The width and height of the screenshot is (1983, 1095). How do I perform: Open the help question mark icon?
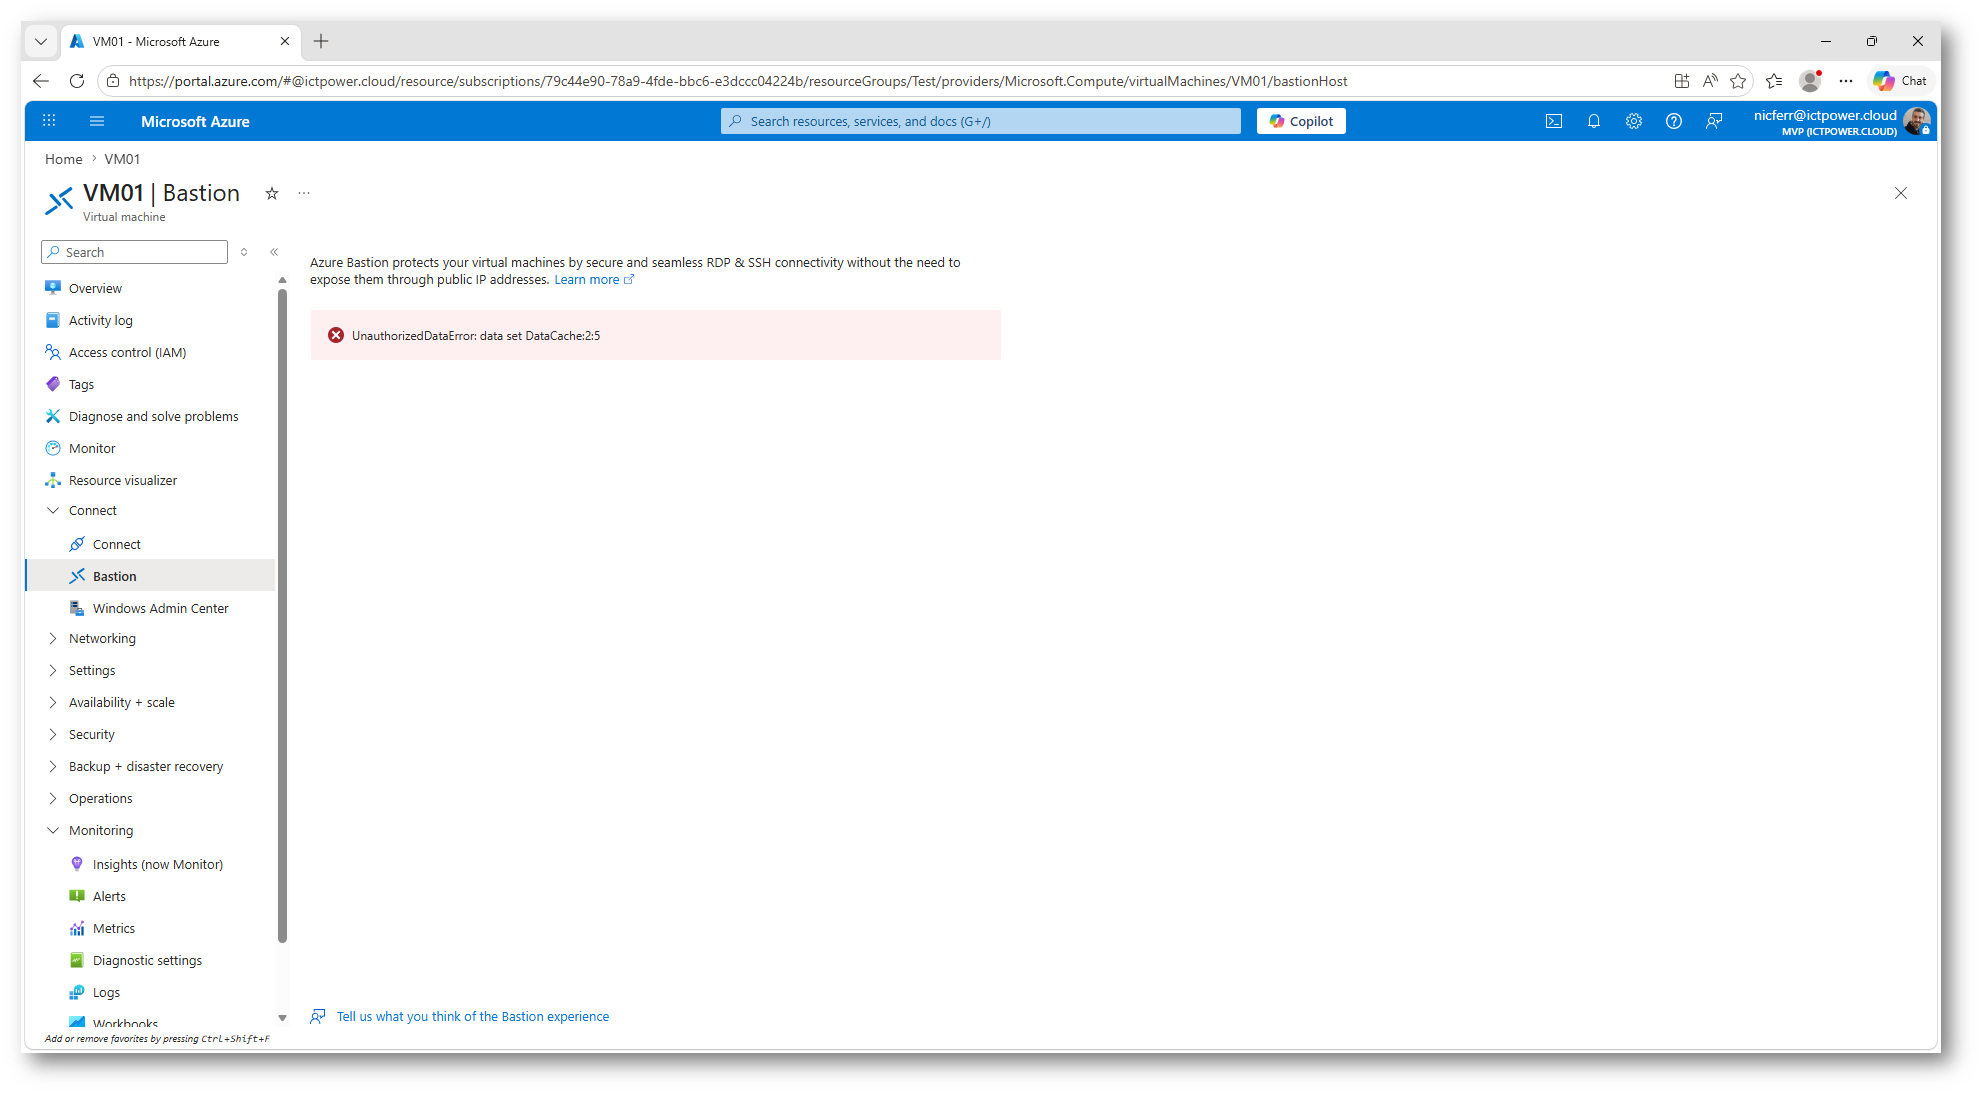pos(1673,121)
